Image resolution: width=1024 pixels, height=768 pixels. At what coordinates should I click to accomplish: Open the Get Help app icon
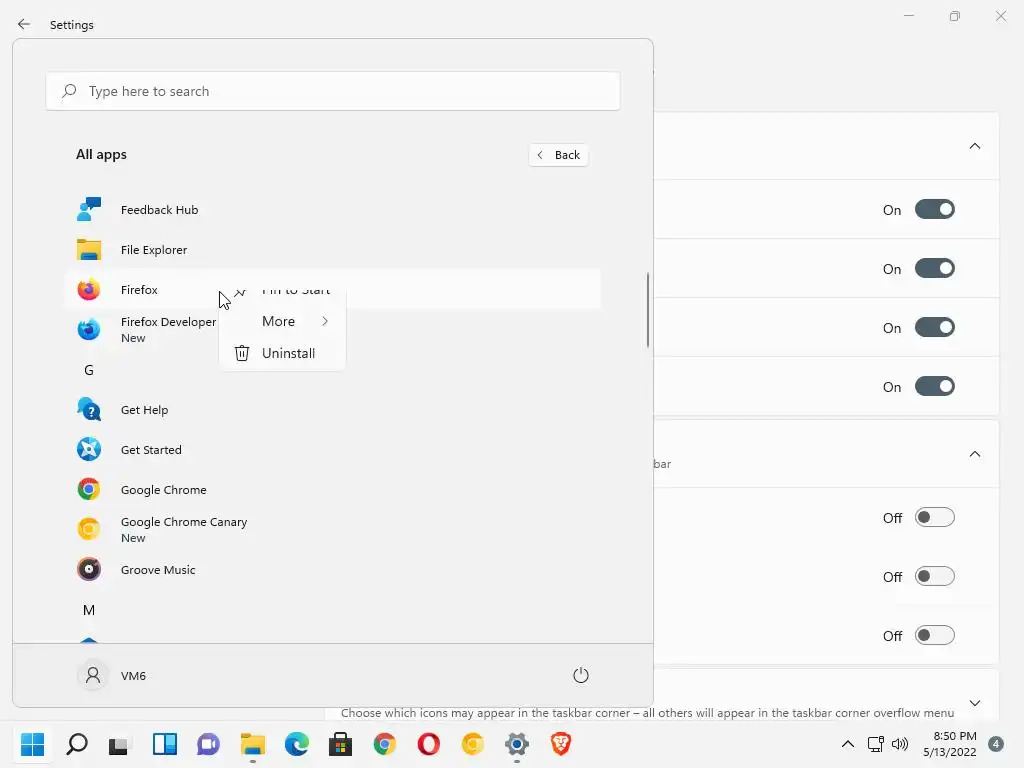[x=89, y=409]
